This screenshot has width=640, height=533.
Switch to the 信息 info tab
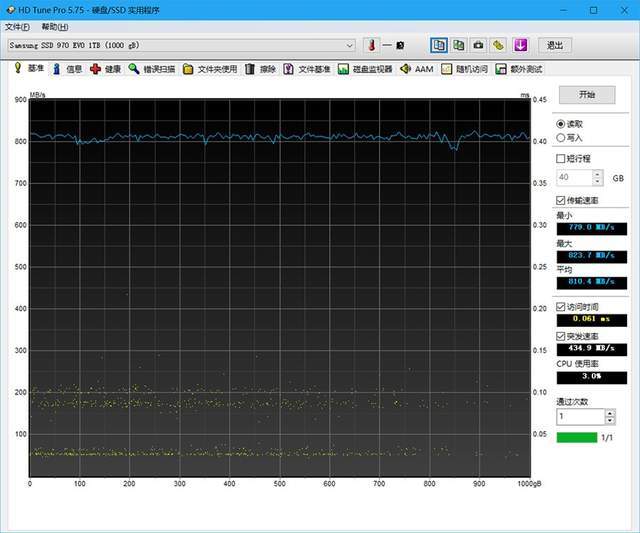pos(68,69)
